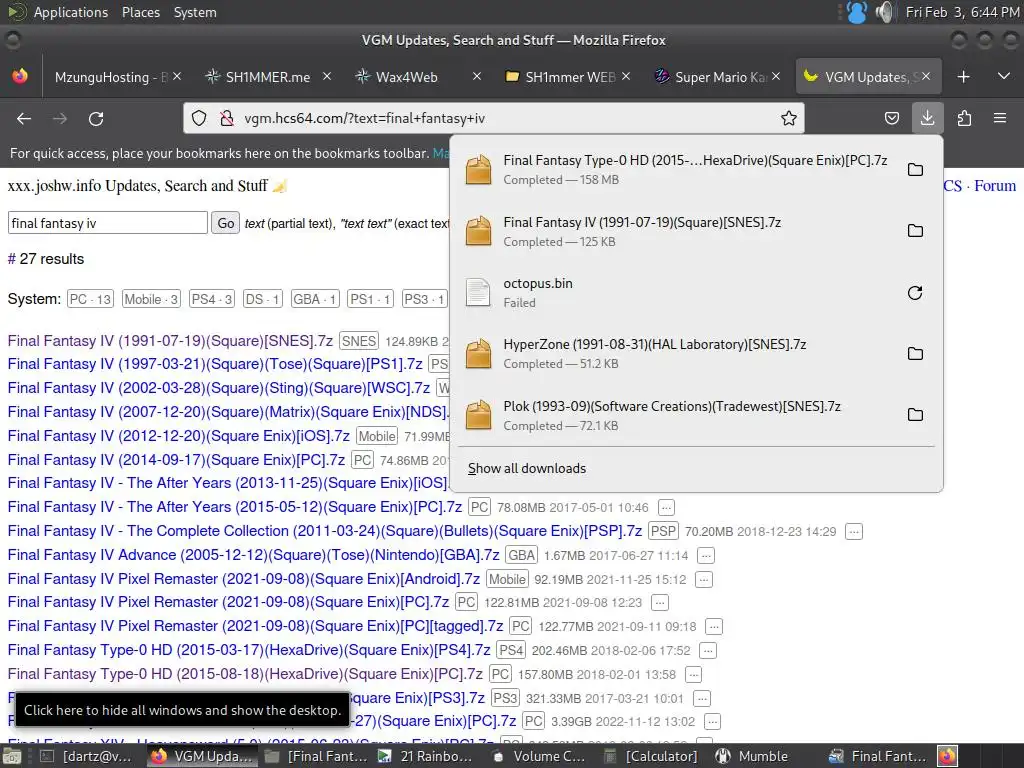Switch to the Super Mario Kart tab
This screenshot has height=768, width=1024.
[720, 77]
